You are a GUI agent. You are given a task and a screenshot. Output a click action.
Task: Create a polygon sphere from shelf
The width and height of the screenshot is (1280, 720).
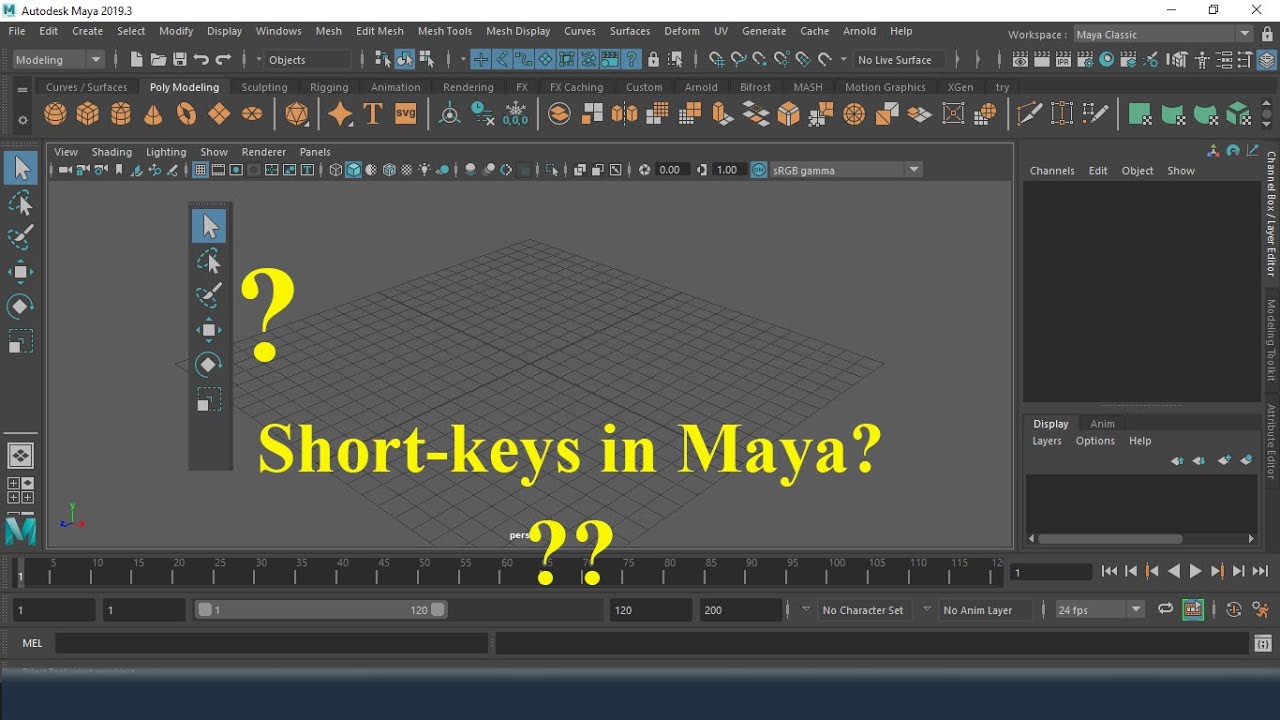[55, 114]
